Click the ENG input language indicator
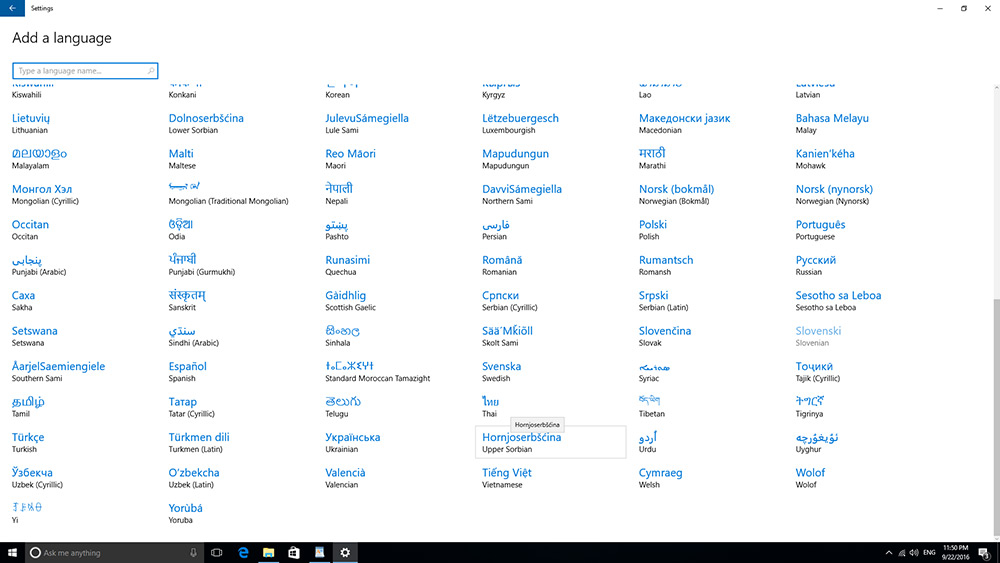 (928, 553)
